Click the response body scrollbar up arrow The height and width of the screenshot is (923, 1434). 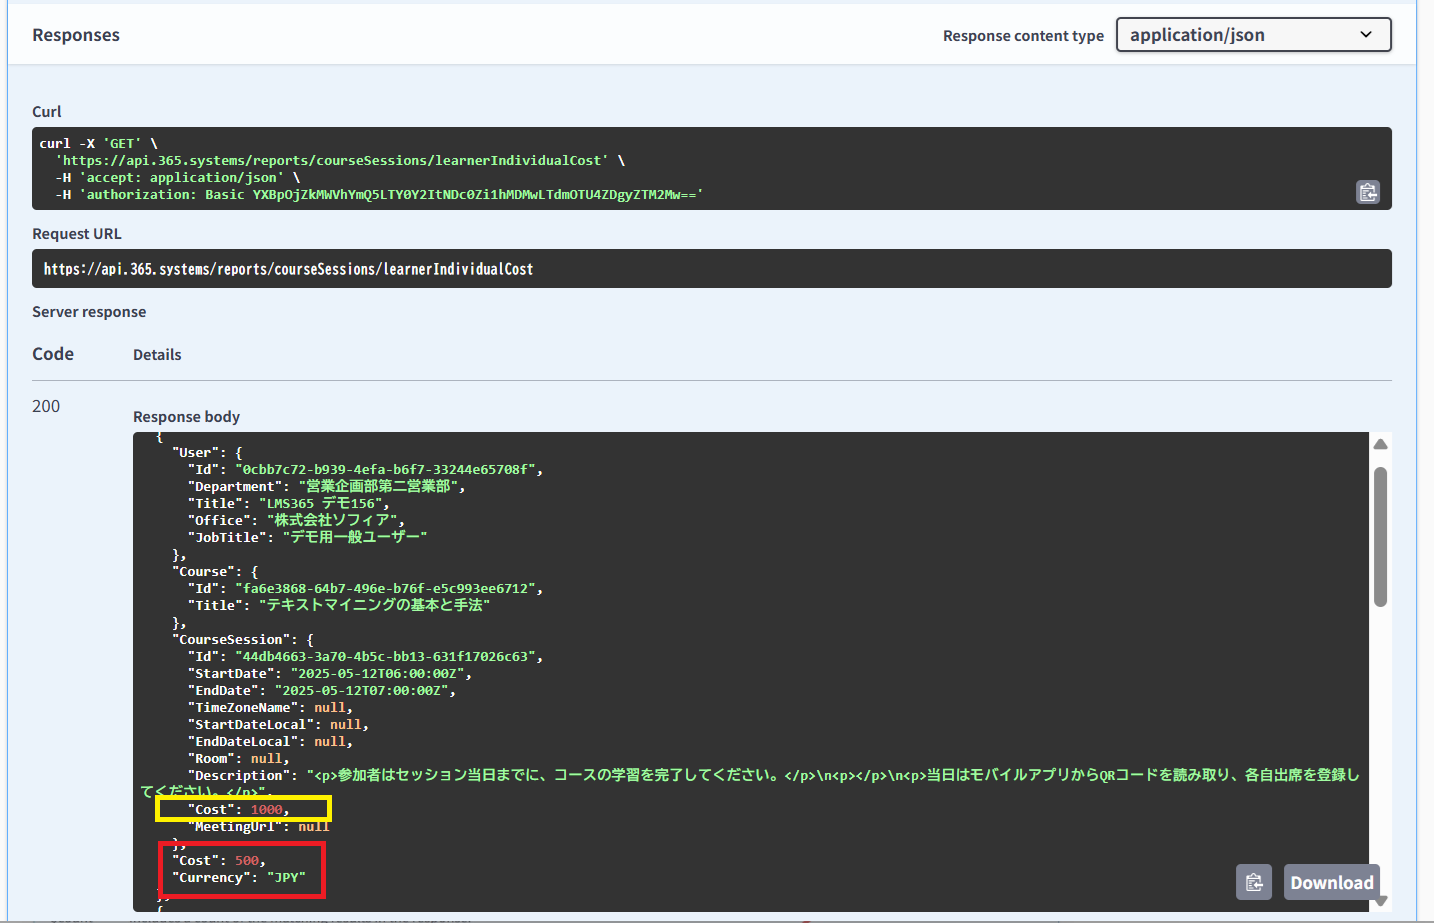point(1380,444)
